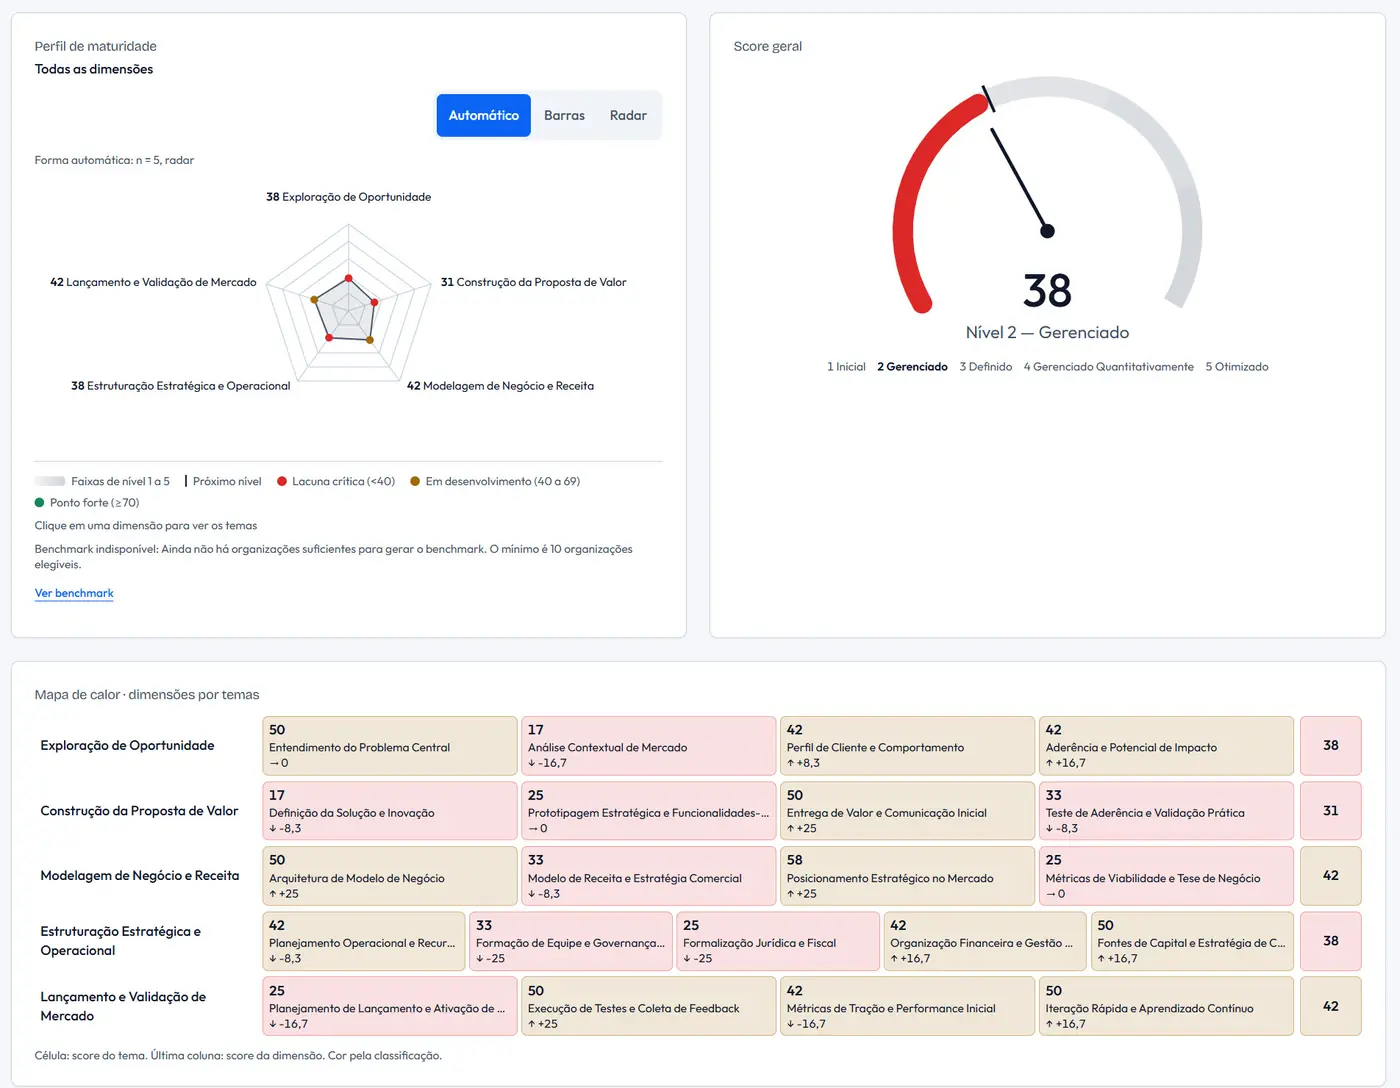Switch to the Barras view tab
The width and height of the screenshot is (1400, 1088).
pos(564,116)
